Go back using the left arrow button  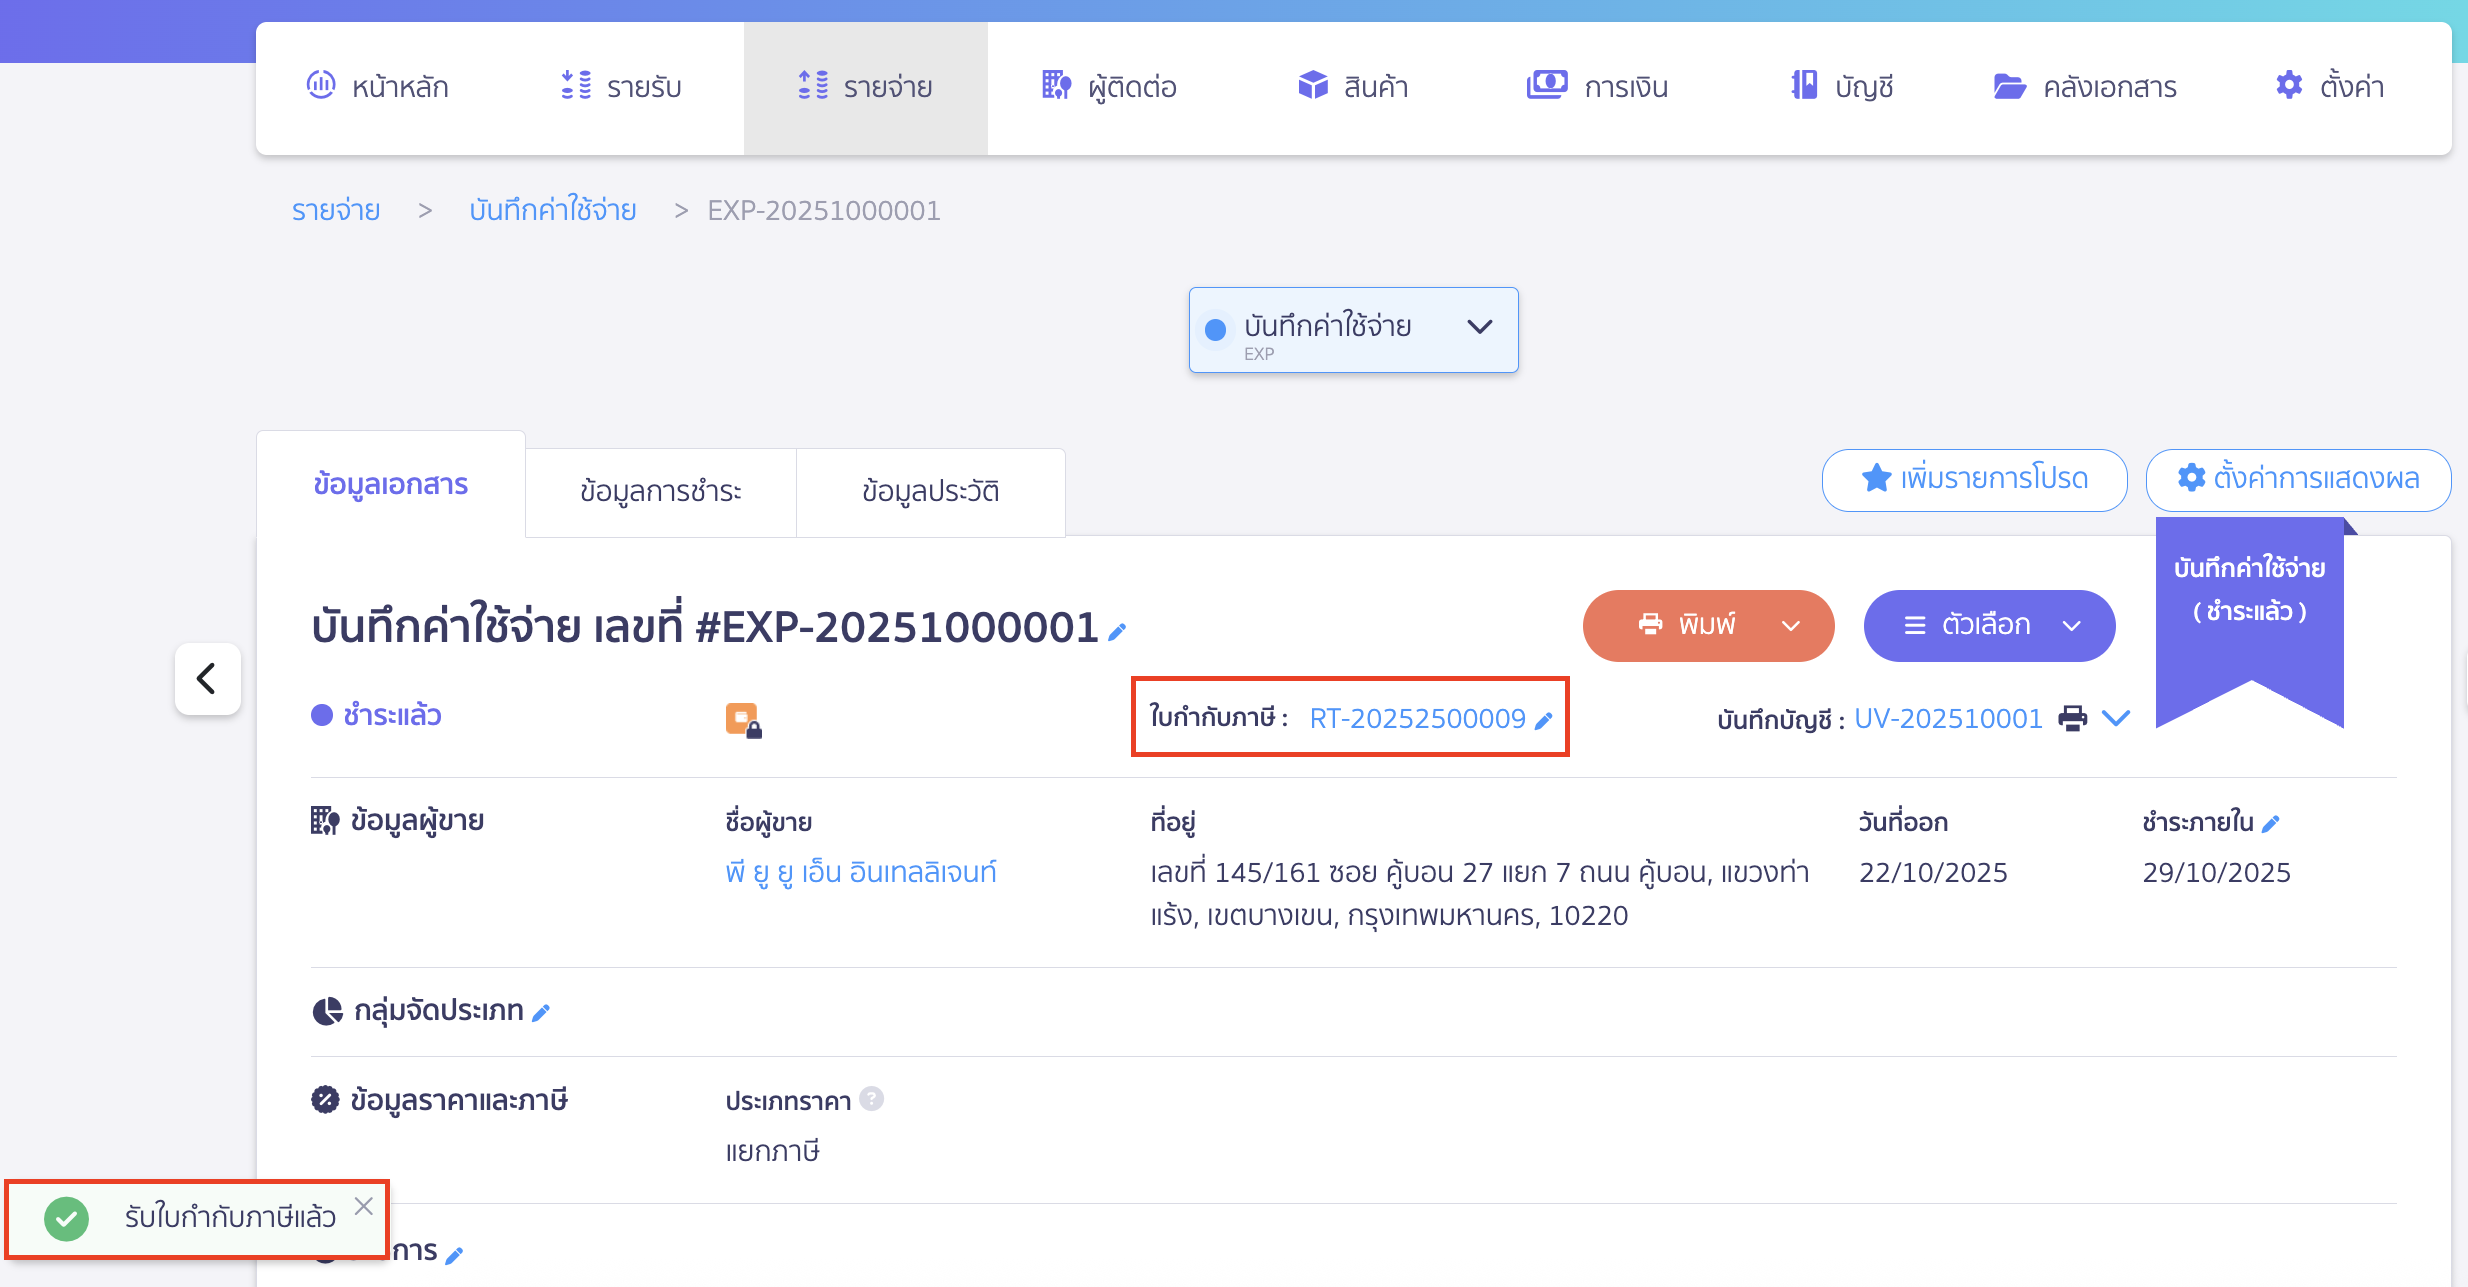207,679
